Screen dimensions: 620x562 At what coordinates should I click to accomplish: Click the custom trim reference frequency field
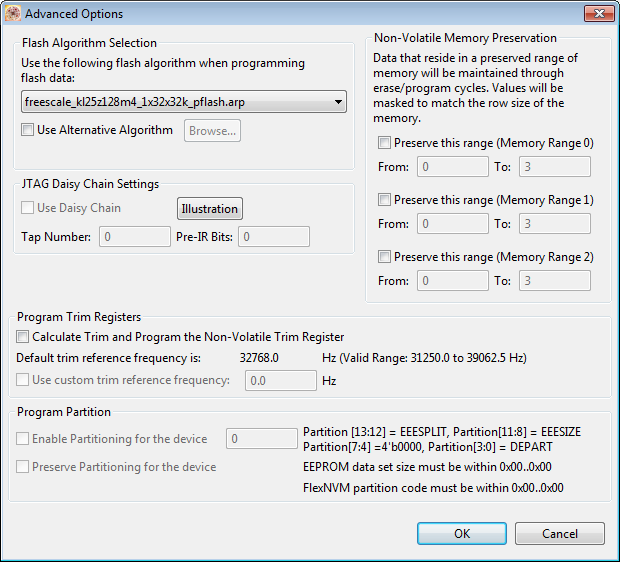280,380
